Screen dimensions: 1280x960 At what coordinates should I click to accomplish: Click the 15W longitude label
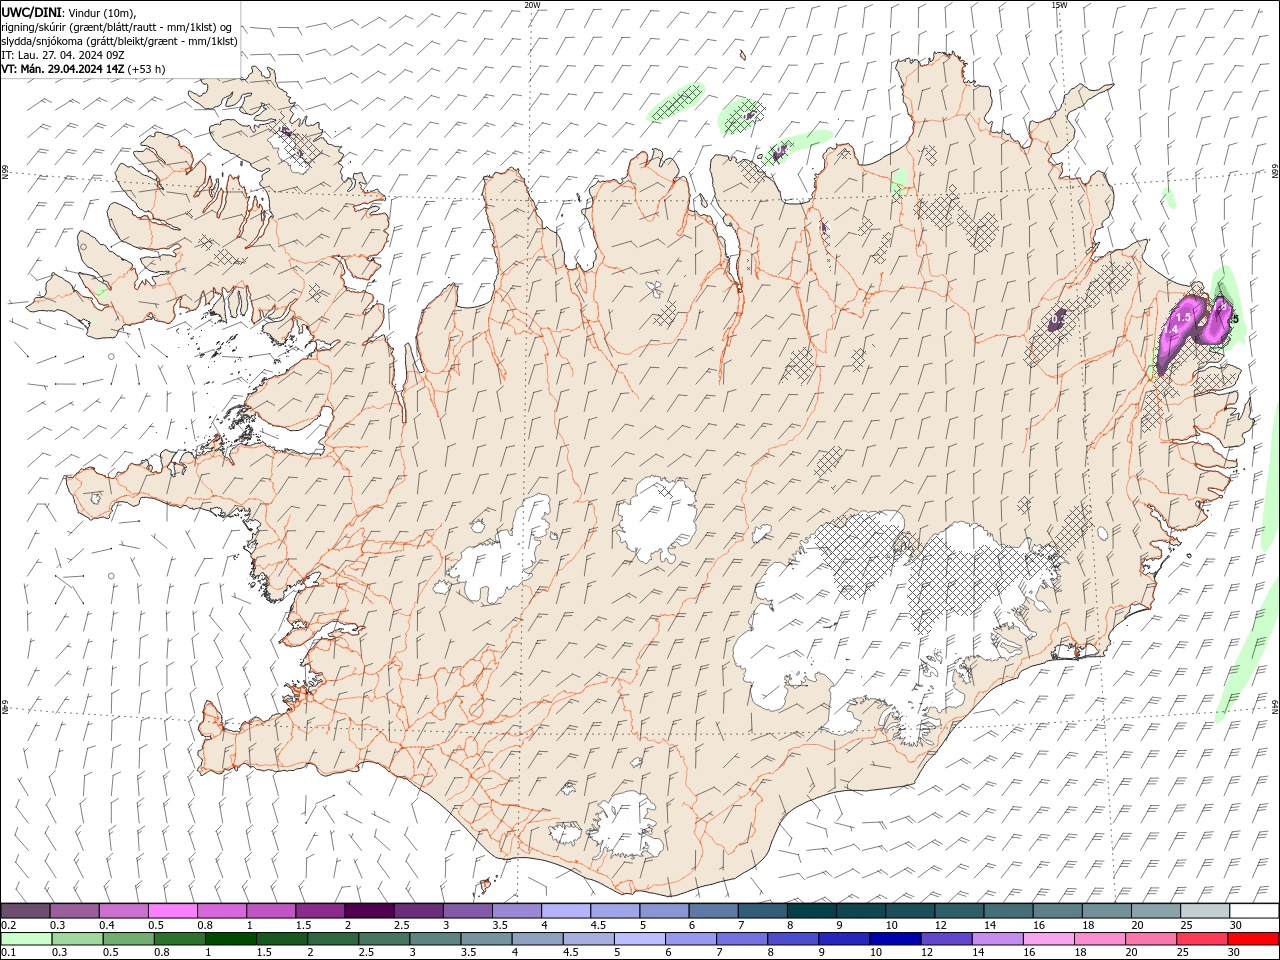(x=1059, y=5)
